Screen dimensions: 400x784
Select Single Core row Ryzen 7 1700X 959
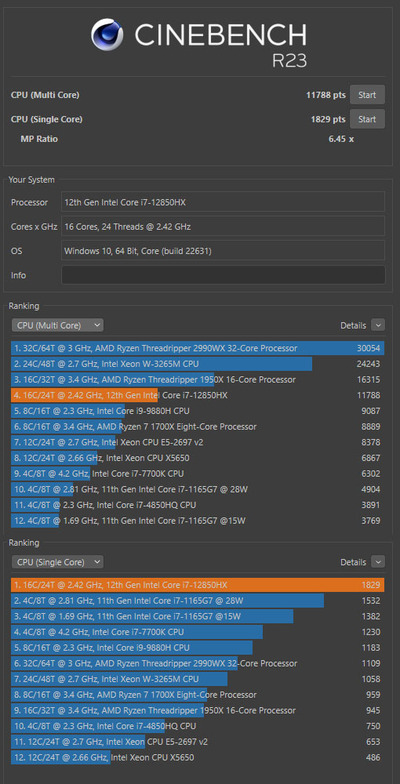(x=198, y=694)
